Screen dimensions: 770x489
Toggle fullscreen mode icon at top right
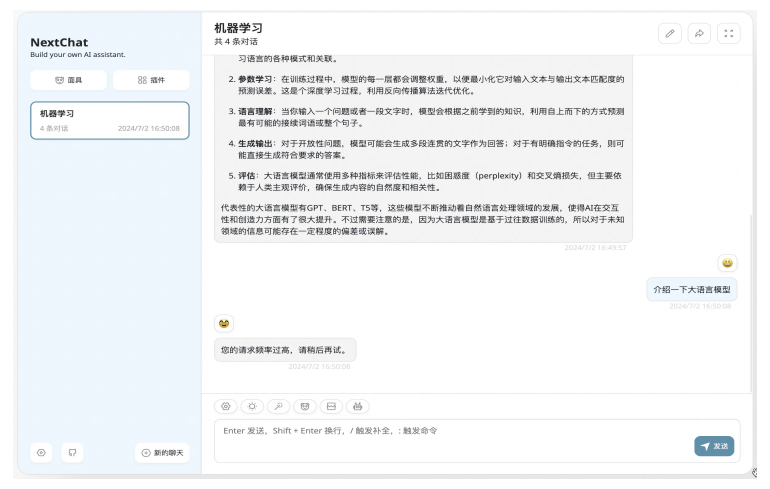coord(729,33)
